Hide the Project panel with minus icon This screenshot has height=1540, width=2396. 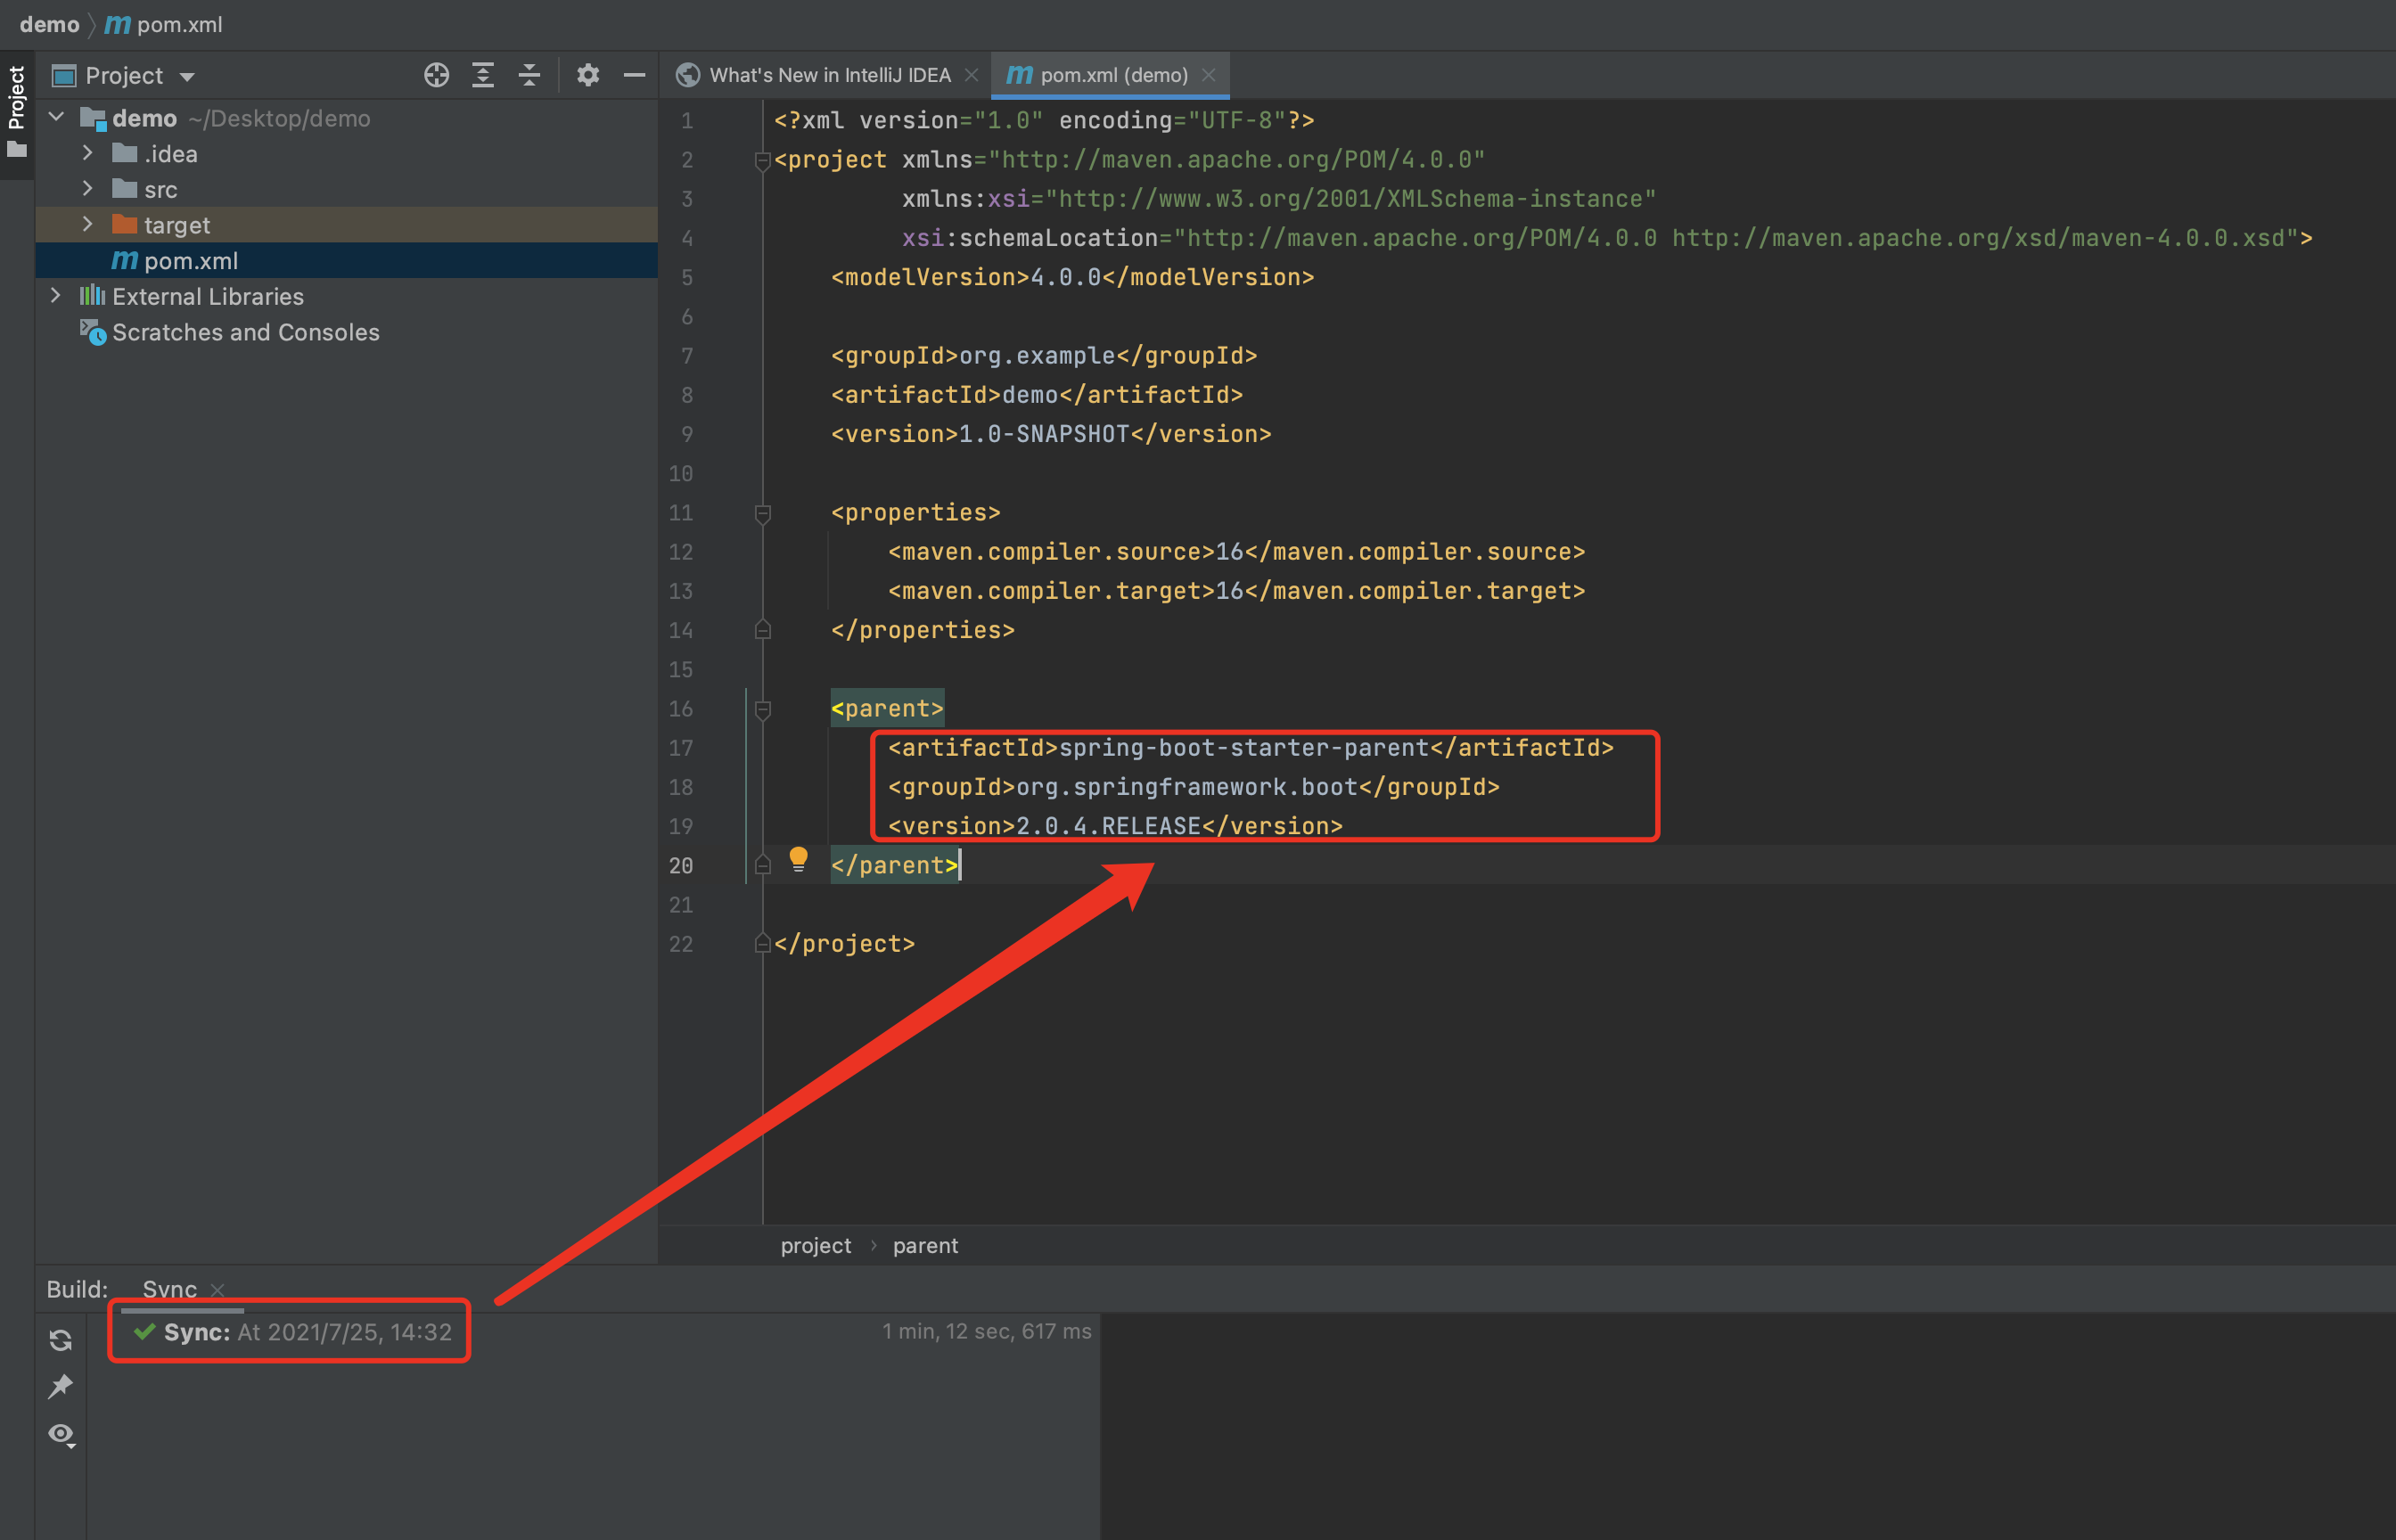click(x=634, y=75)
